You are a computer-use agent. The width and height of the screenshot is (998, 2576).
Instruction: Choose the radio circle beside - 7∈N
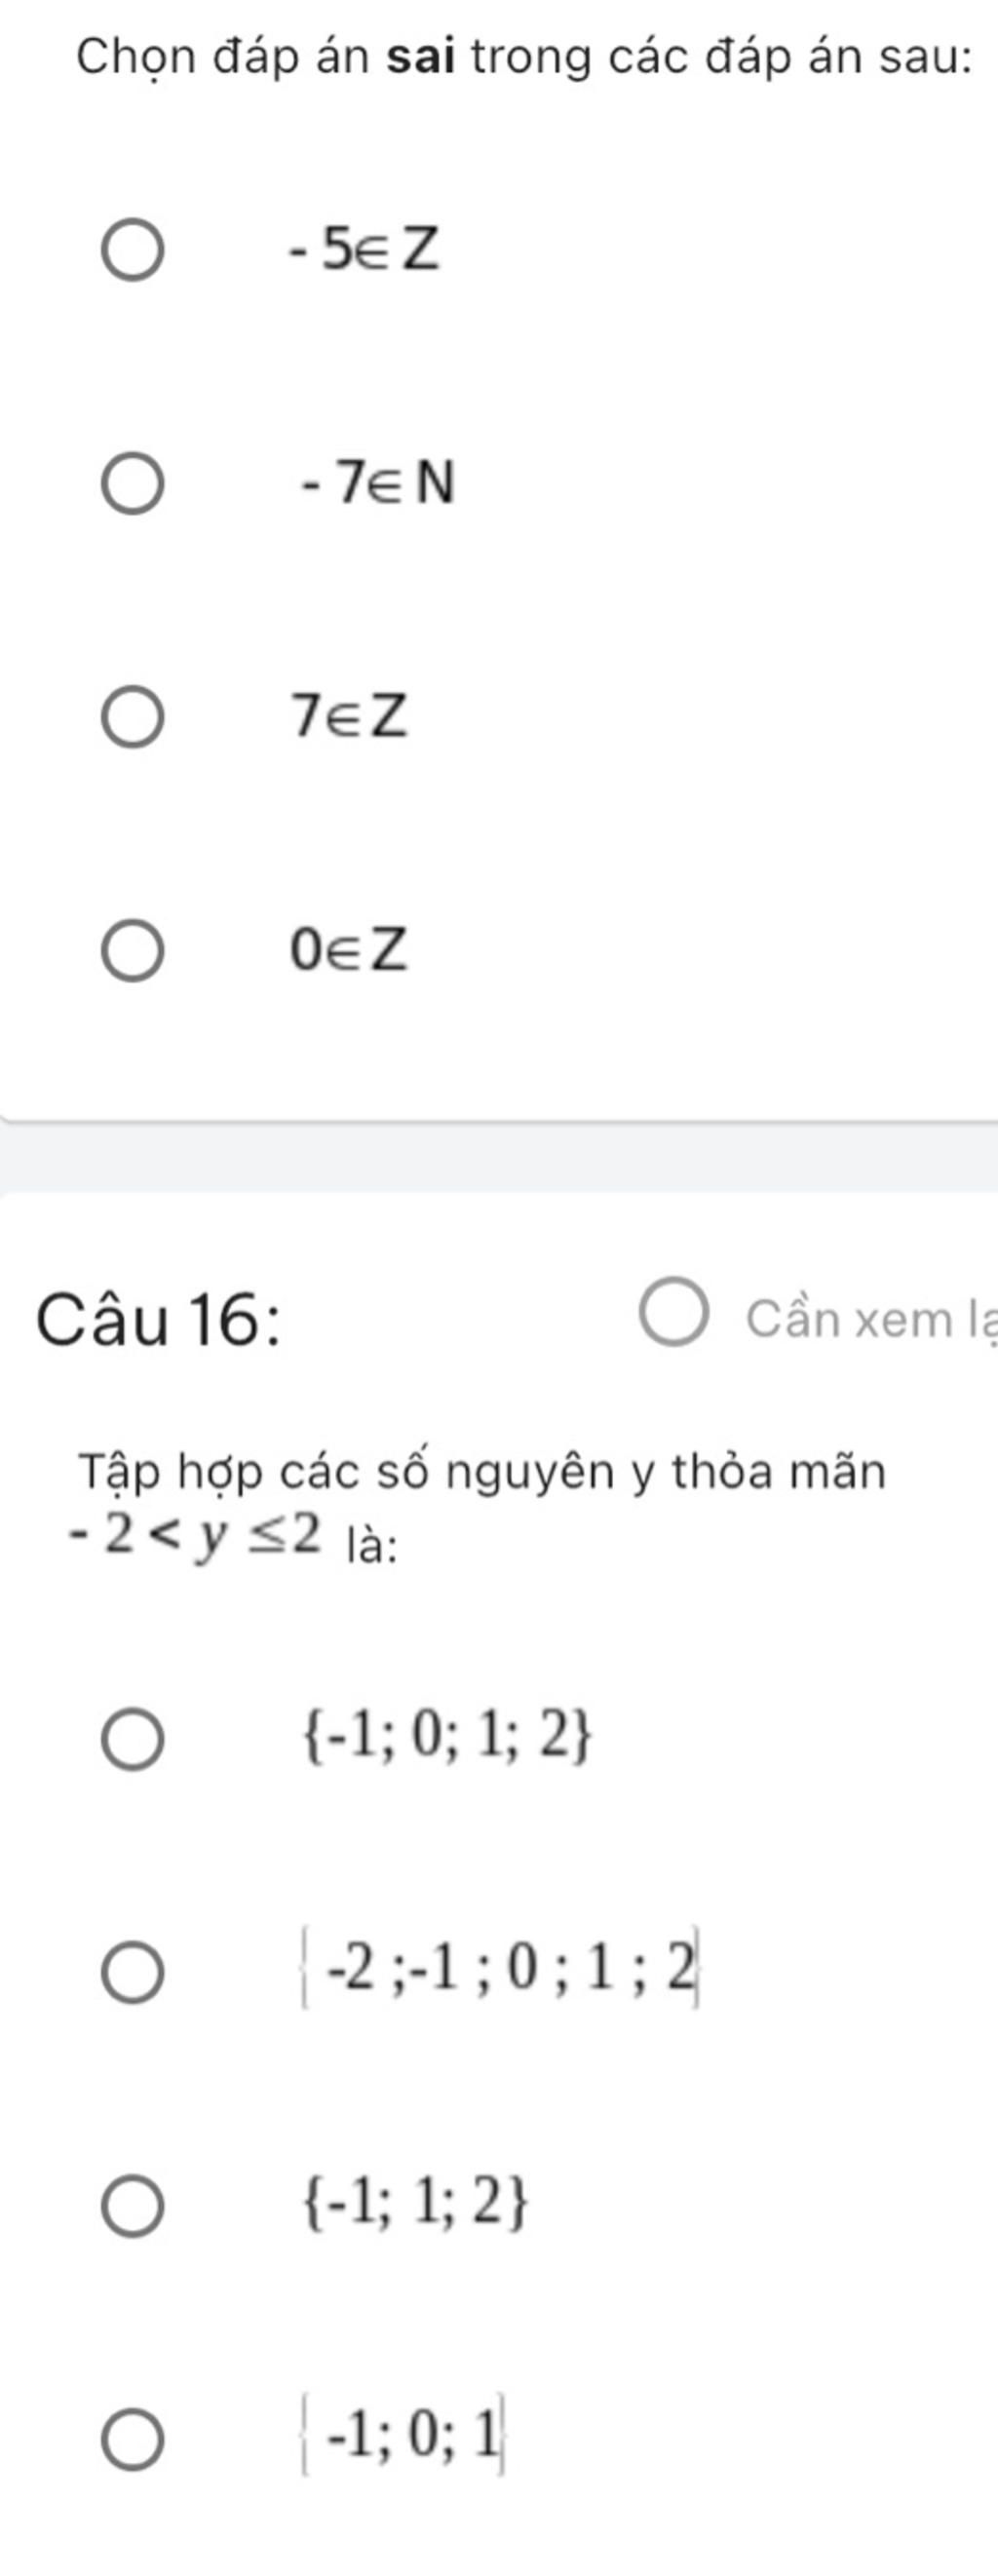click(132, 484)
